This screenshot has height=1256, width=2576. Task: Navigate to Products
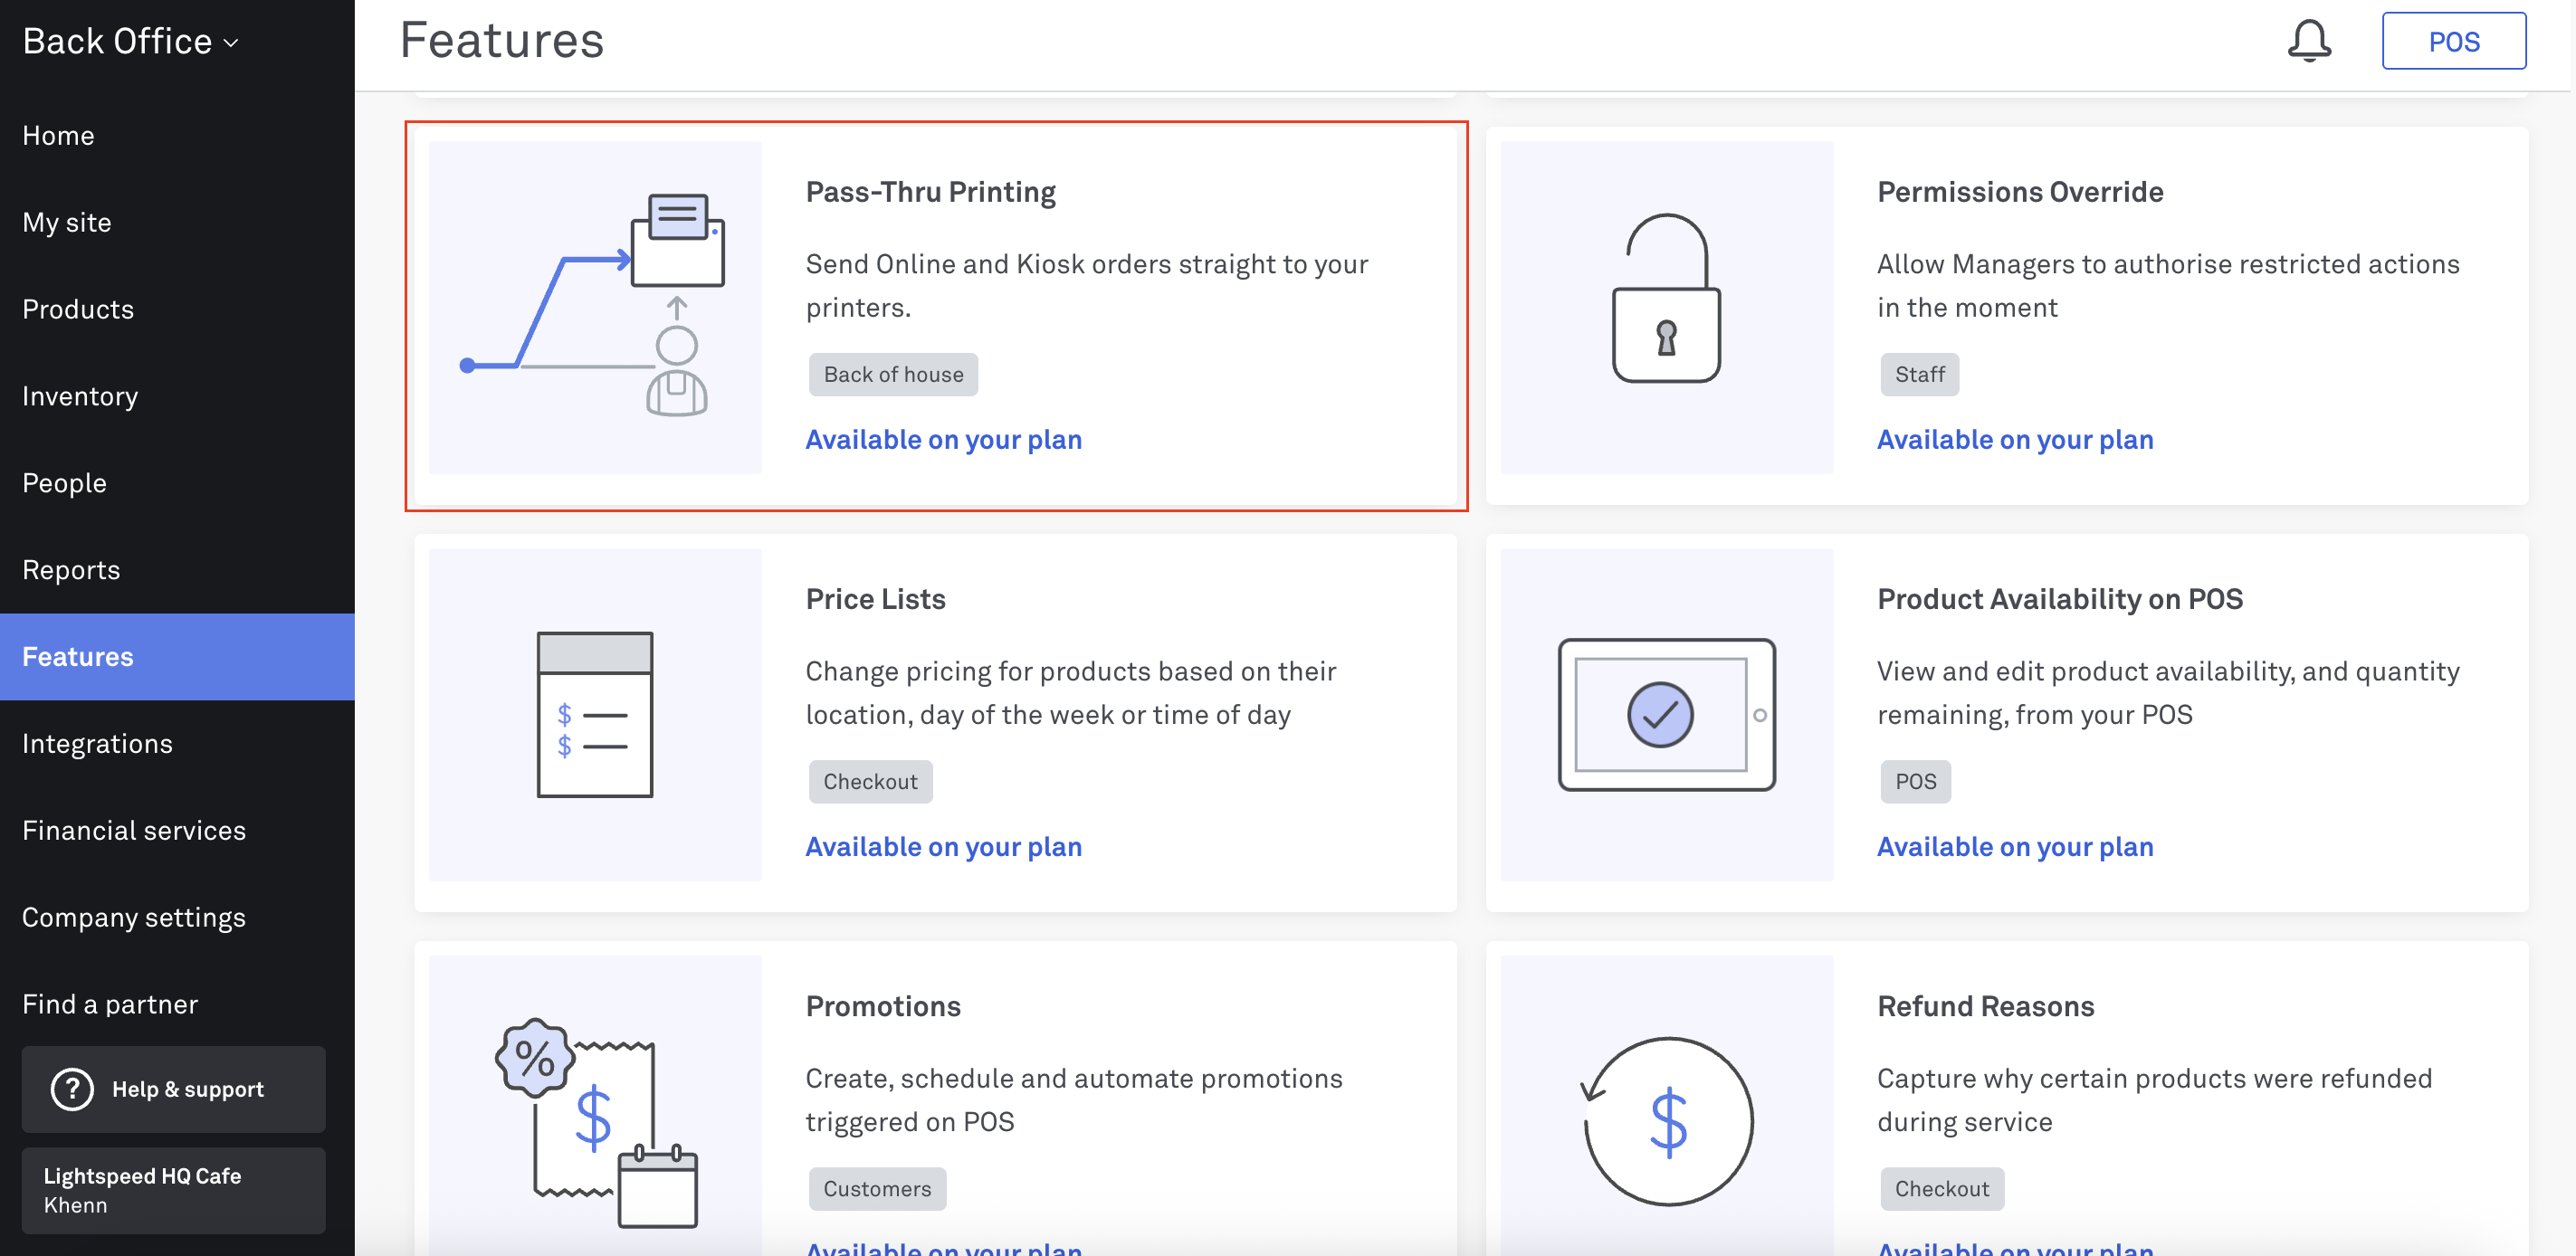pos(177,309)
